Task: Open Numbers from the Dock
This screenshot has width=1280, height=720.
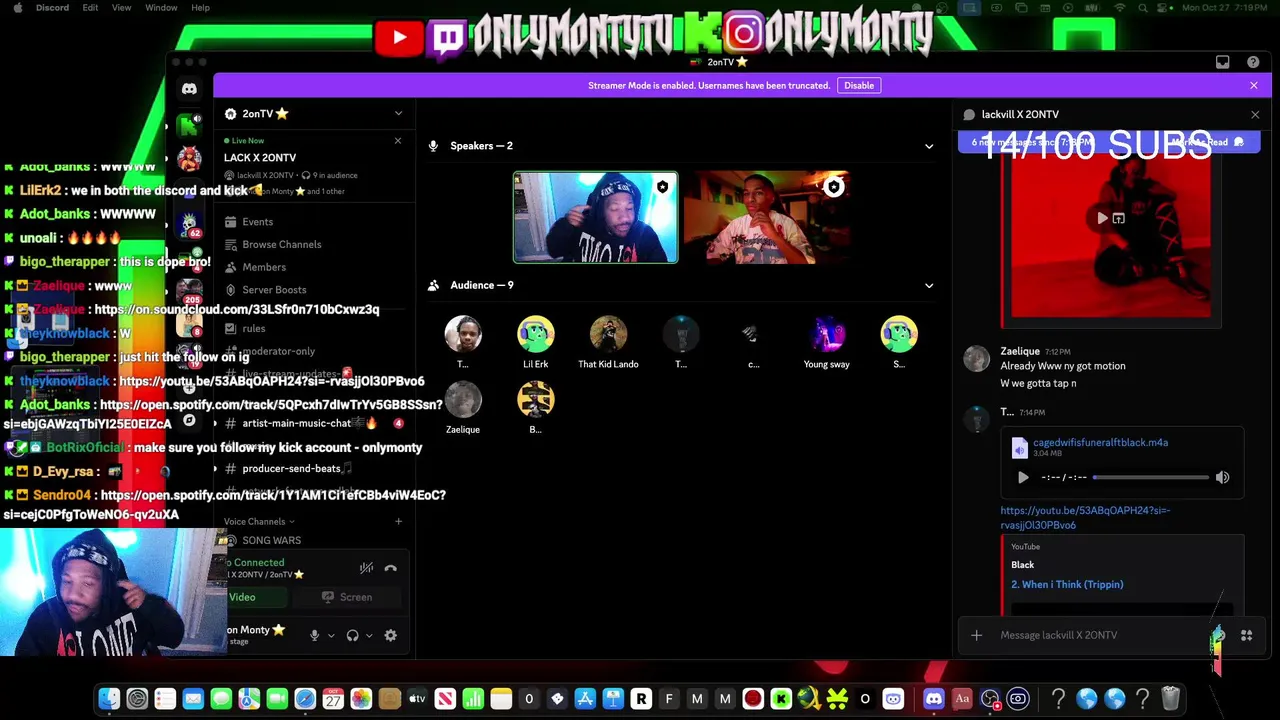Action: [473, 699]
